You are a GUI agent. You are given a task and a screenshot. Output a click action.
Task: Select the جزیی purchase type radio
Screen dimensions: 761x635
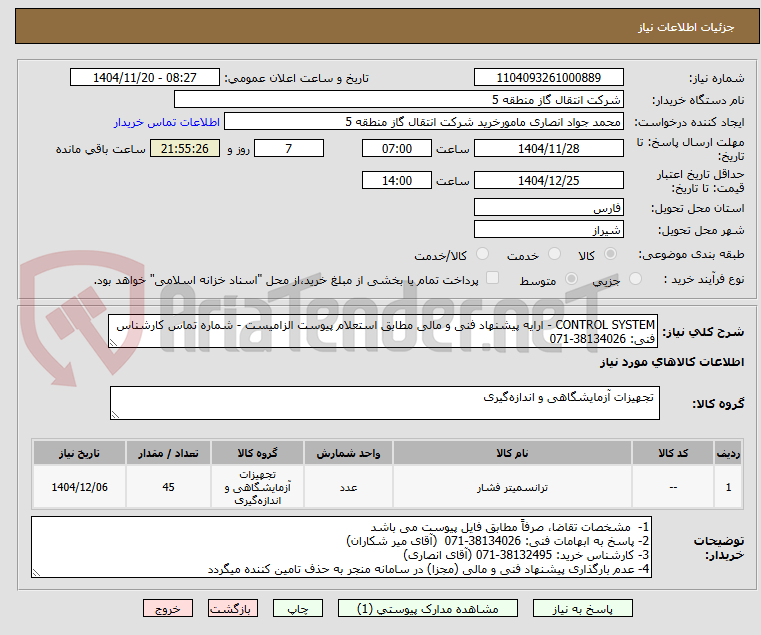635,279
